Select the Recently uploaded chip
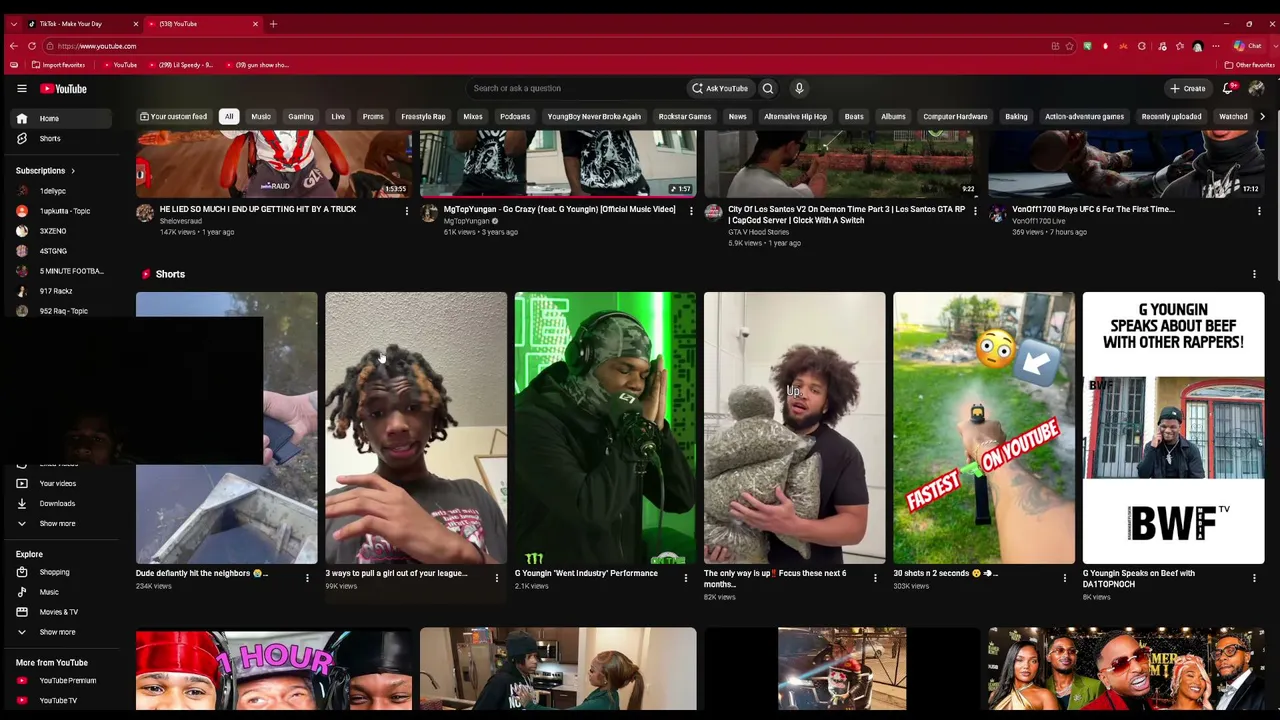This screenshot has width=1280, height=720. [1171, 117]
